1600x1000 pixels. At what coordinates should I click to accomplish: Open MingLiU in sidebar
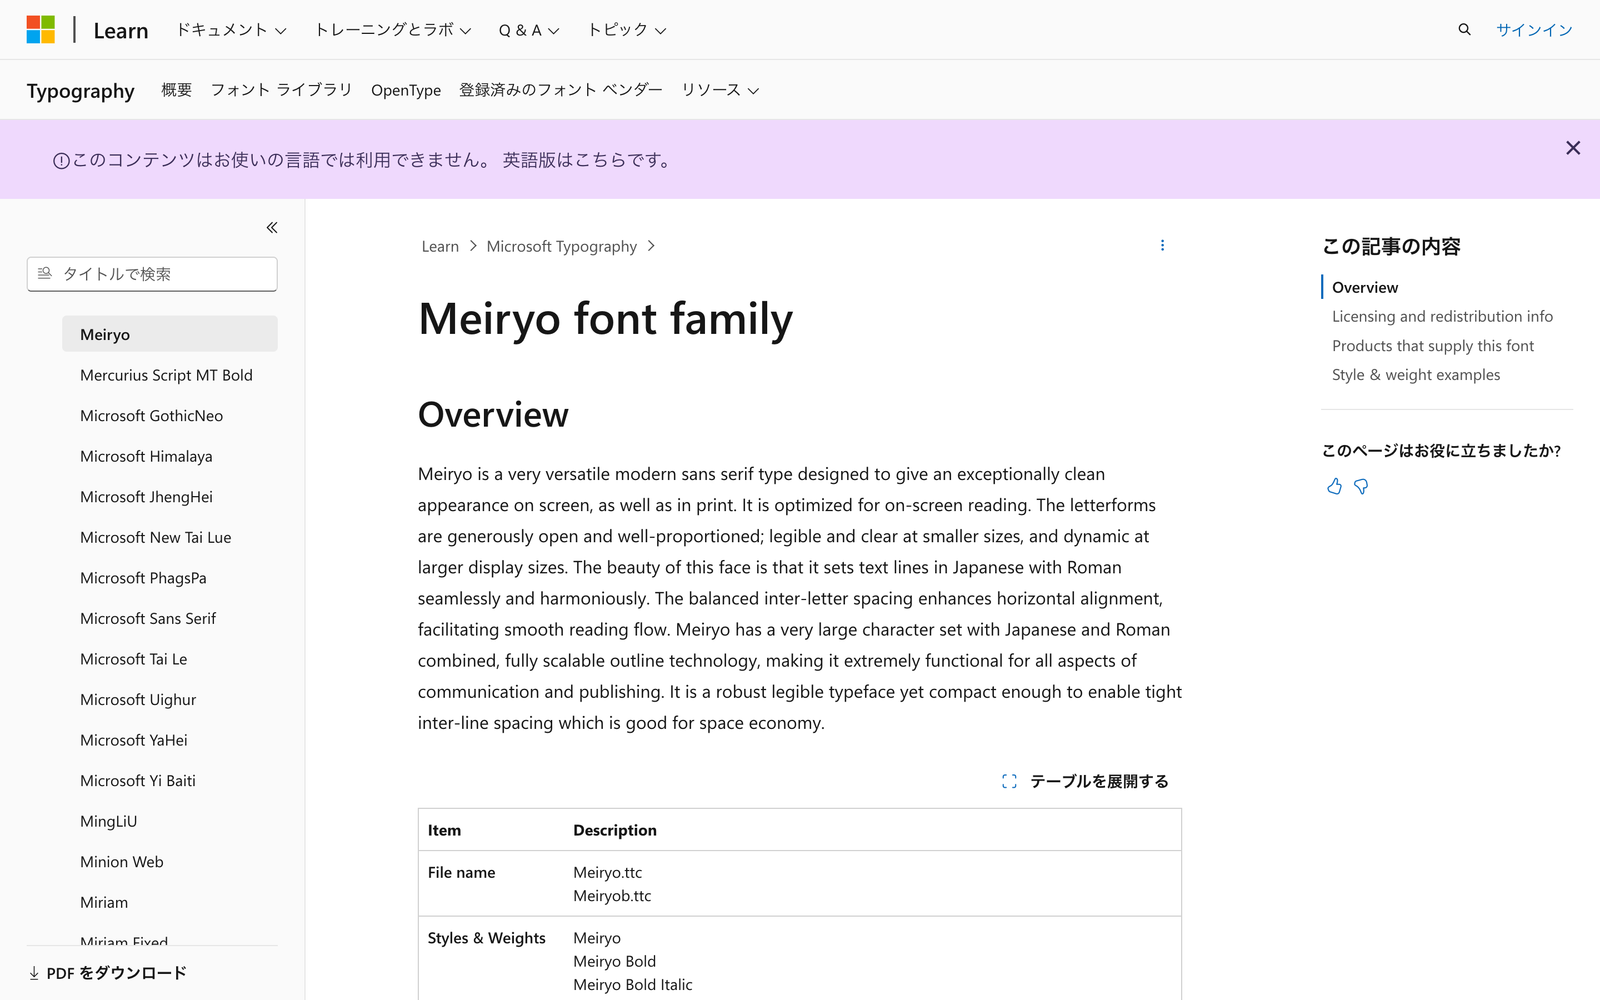tap(108, 821)
